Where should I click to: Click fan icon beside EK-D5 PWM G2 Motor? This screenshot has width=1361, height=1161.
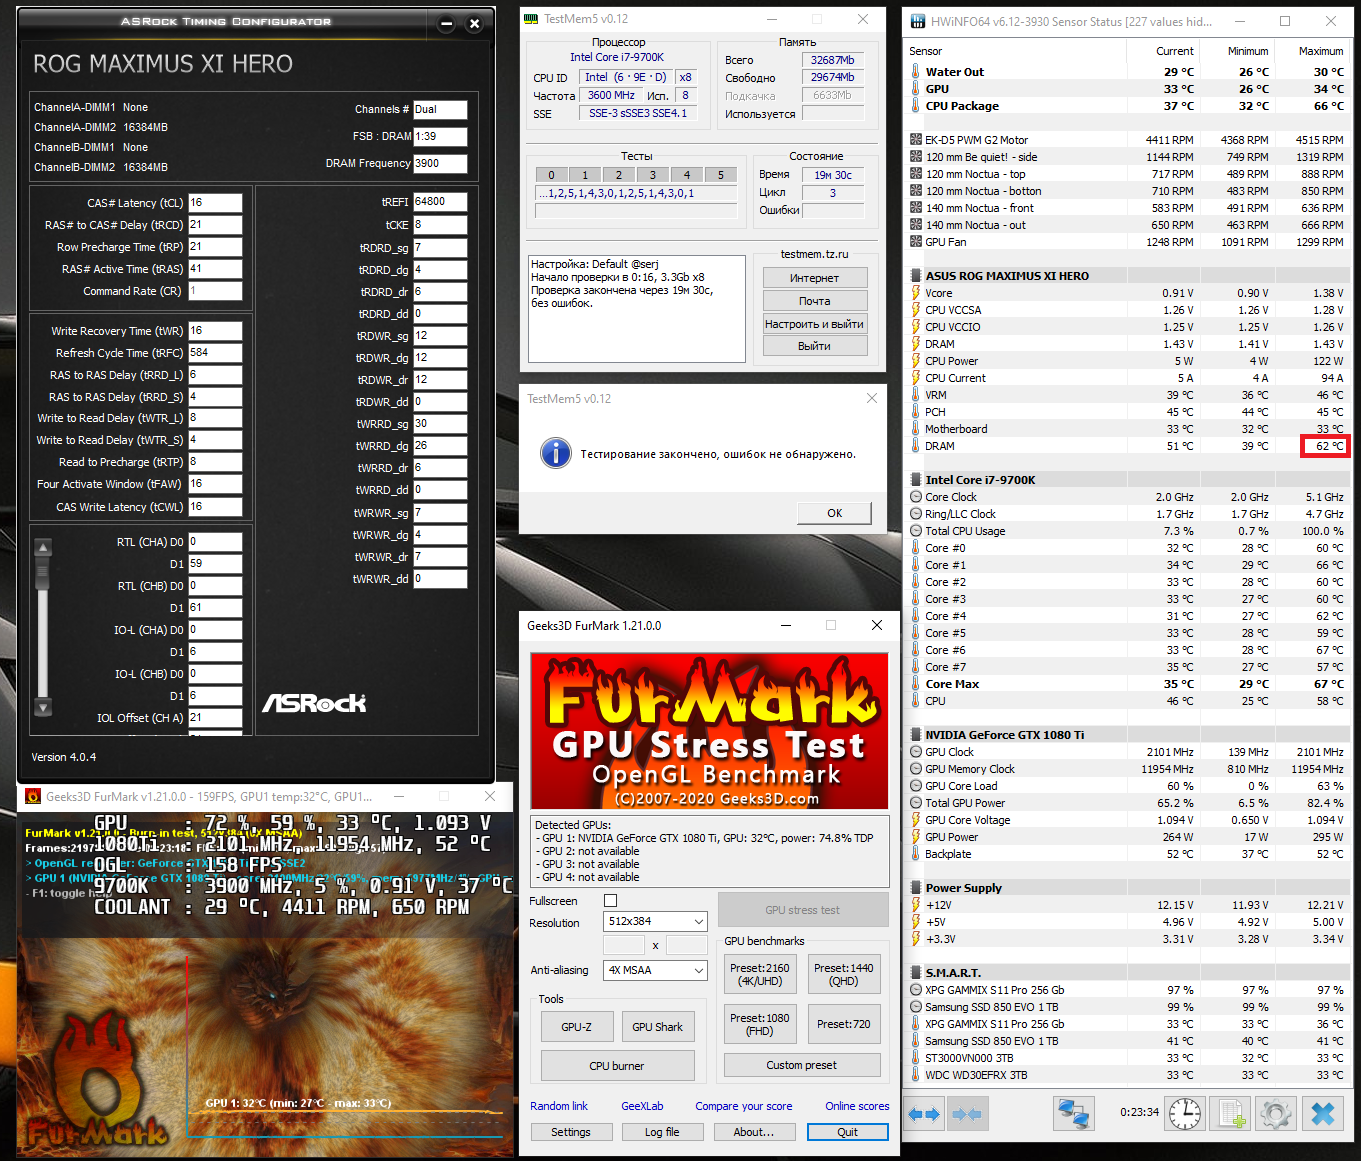[916, 140]
